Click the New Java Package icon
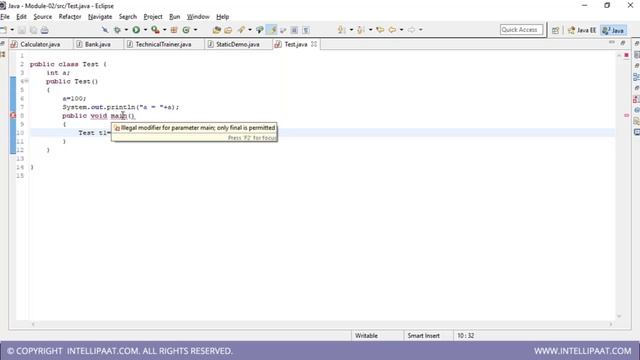The height and width of the screenshot is (360, 640). pos(174,30)
